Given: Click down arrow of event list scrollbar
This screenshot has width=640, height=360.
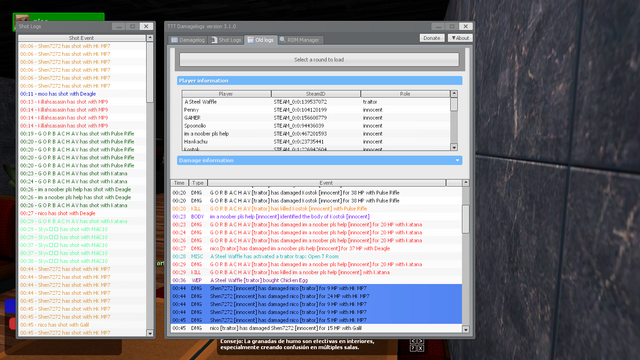Looking at the screenshot, I should (x=466, y=329).
